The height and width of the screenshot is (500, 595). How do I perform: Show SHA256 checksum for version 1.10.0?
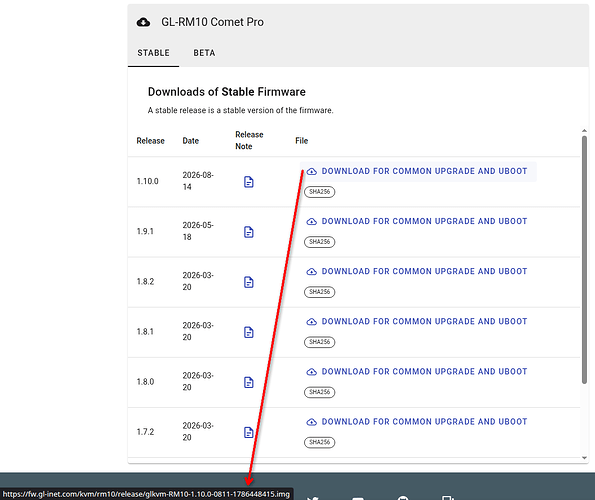[x=320, y=192]
